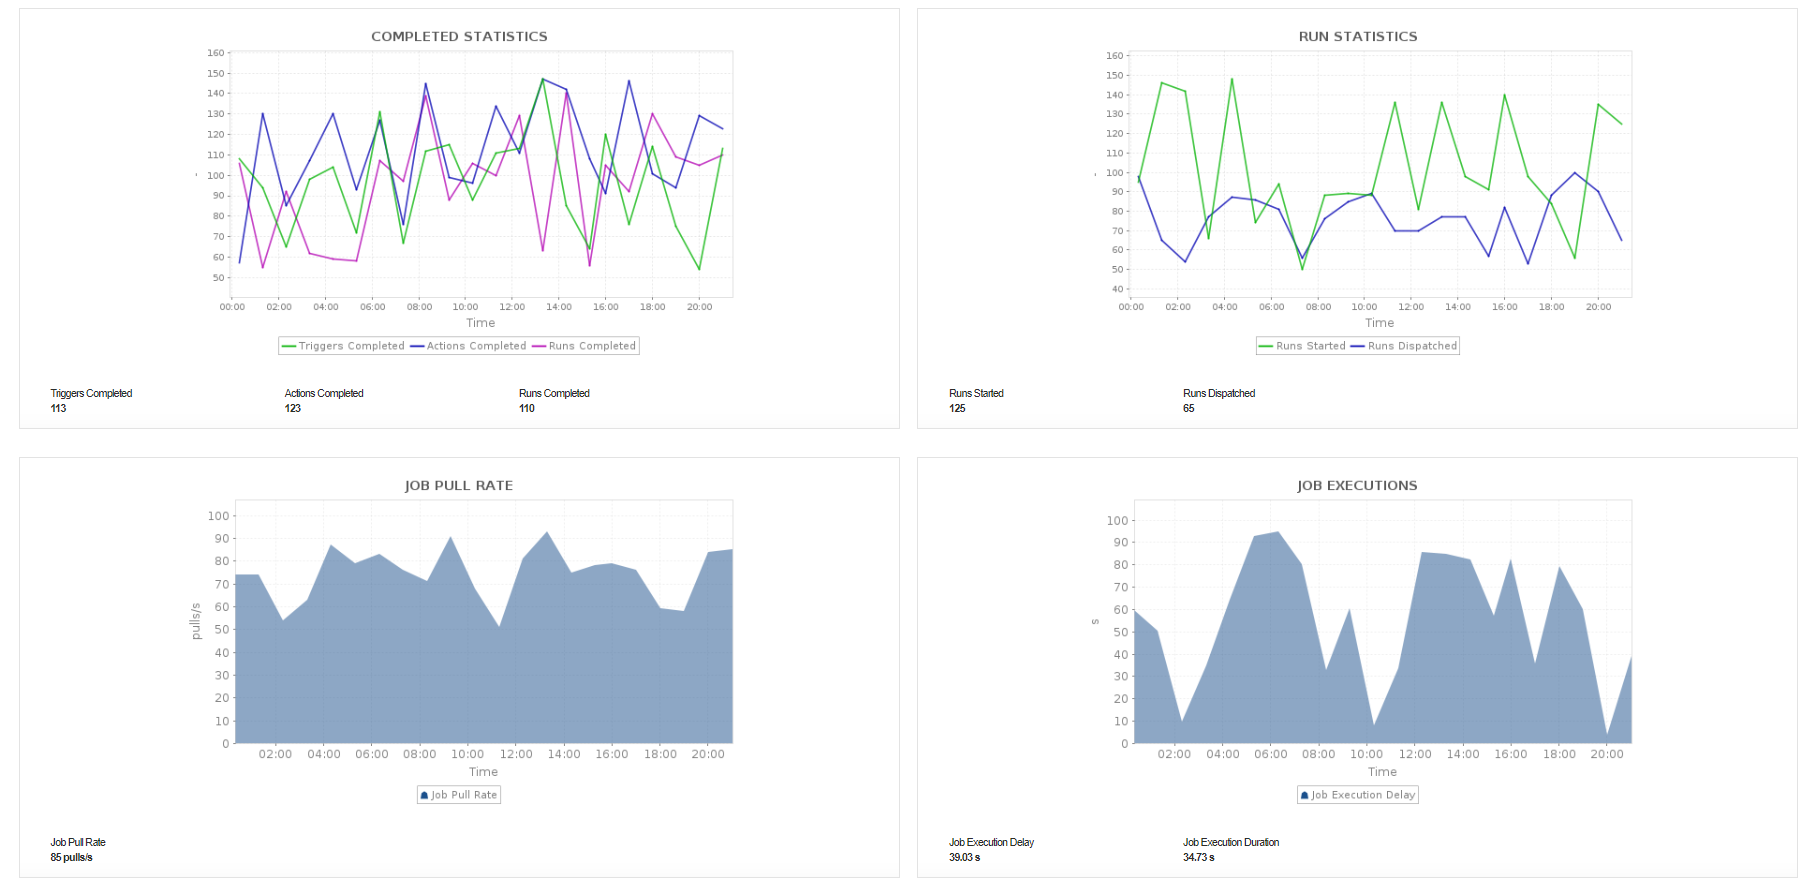The width and height of the screenshot is (1808, 886).
Task: Toggle Triggers Completed series in chart legend
Action: (351, 346)
